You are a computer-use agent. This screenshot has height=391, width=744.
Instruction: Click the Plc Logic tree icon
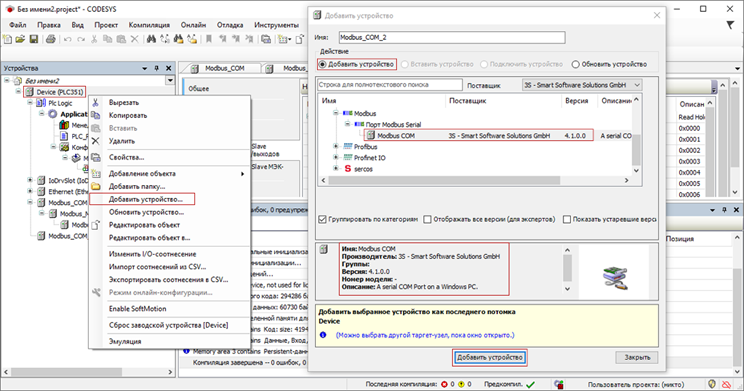(41, 103)
